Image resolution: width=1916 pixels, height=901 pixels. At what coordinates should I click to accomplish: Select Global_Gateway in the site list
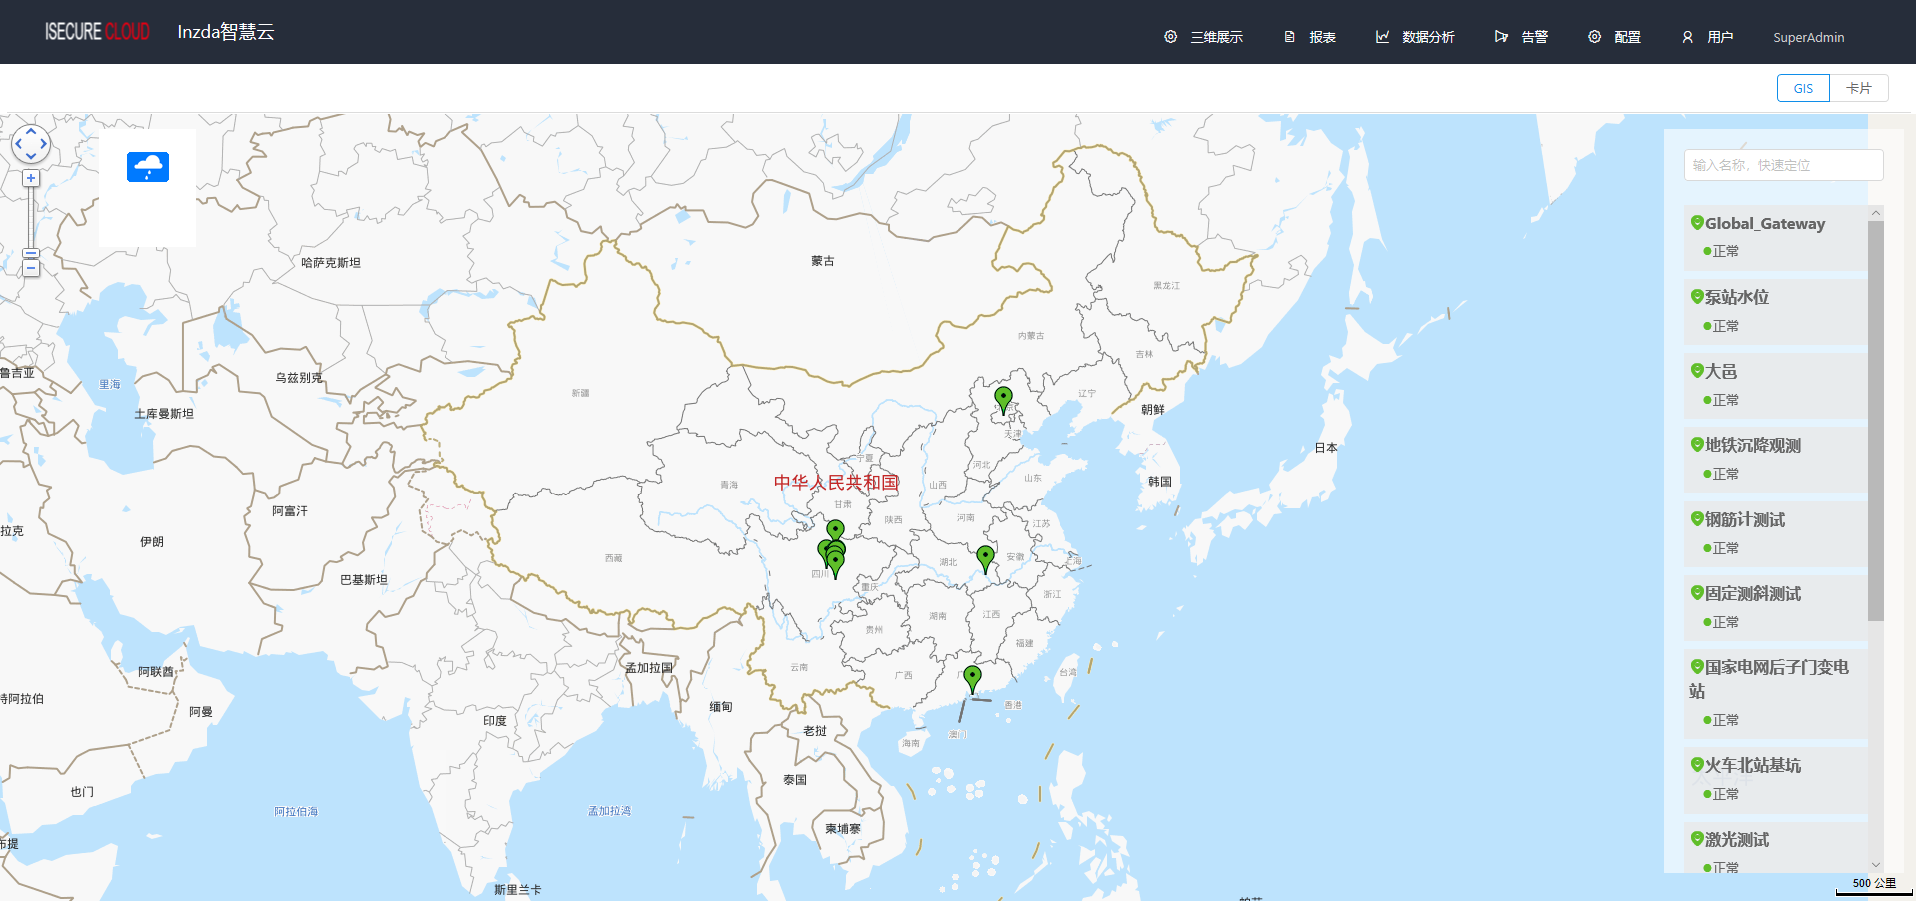click(1764, 224)
